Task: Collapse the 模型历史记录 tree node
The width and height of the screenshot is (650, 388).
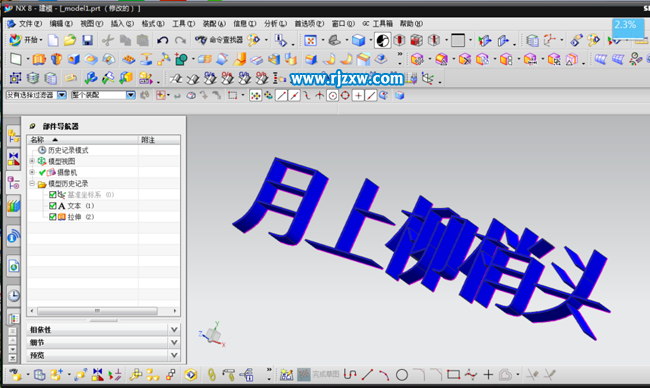Action: (x=32, y=183)
